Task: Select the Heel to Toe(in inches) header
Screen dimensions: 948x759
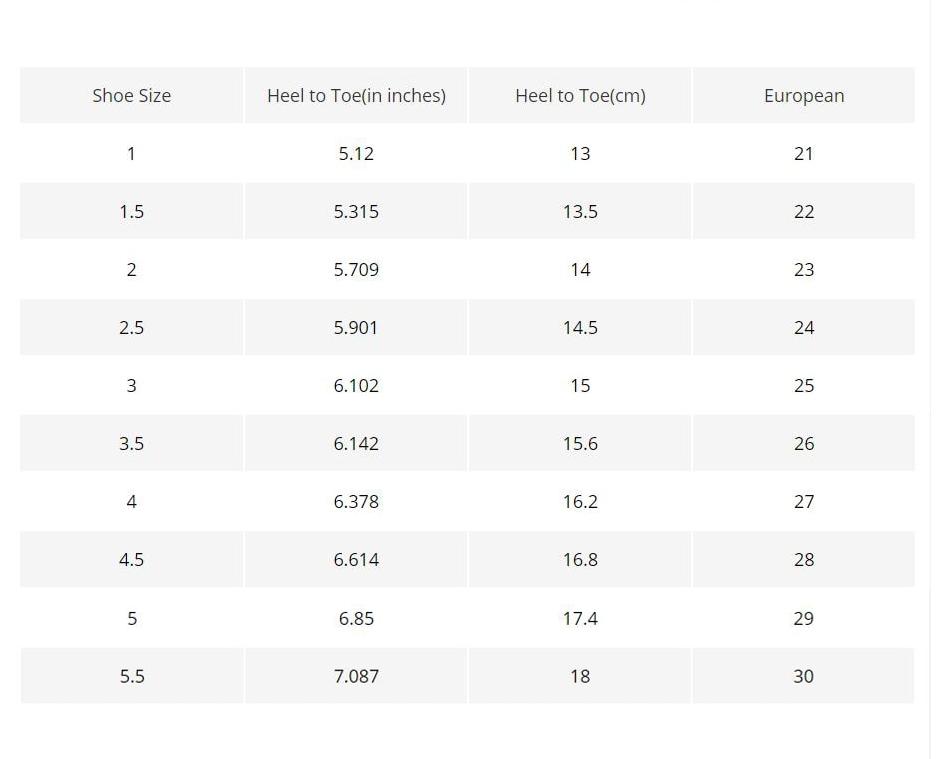Action: [356, 96]
